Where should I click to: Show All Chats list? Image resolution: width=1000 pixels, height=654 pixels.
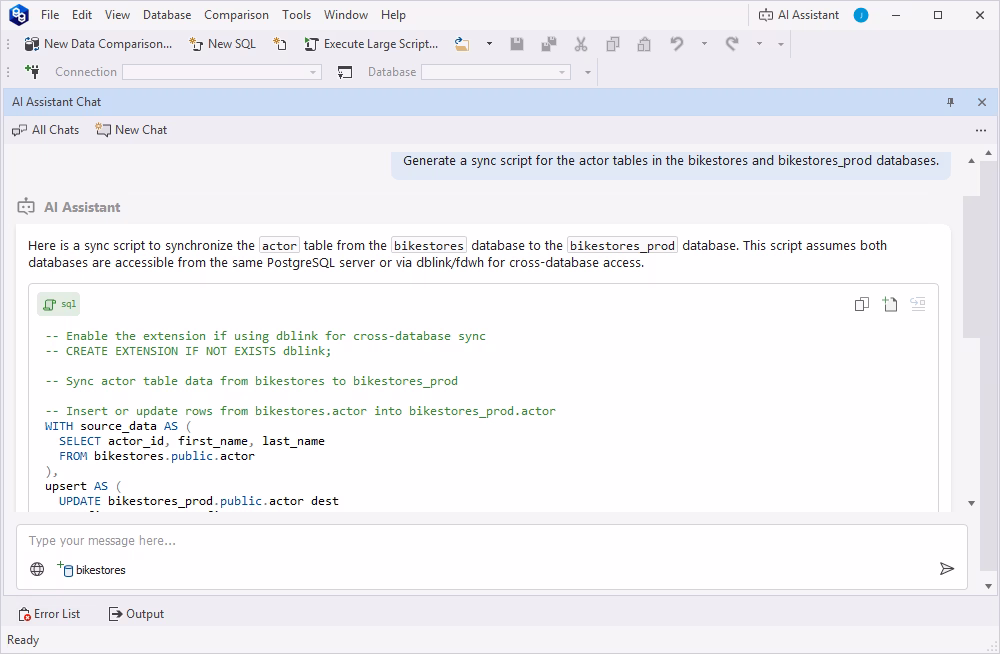click(x=45, y=130)
